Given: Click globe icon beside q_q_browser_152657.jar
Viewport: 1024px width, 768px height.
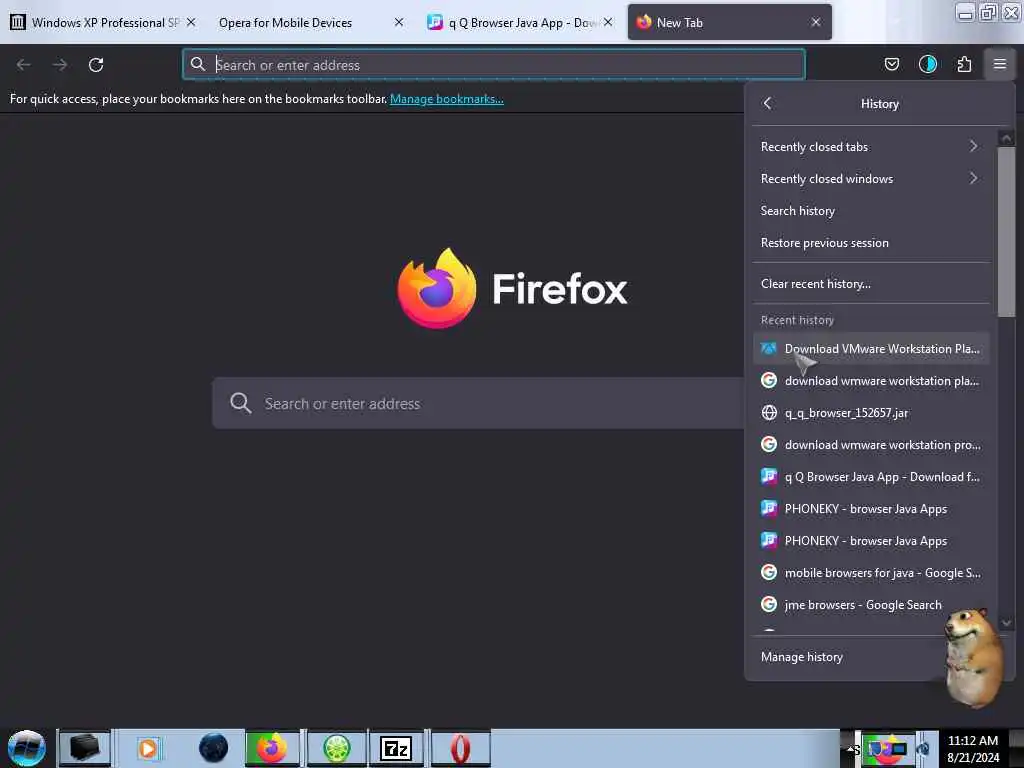Looking at the screenshot, I should point(769,413).
